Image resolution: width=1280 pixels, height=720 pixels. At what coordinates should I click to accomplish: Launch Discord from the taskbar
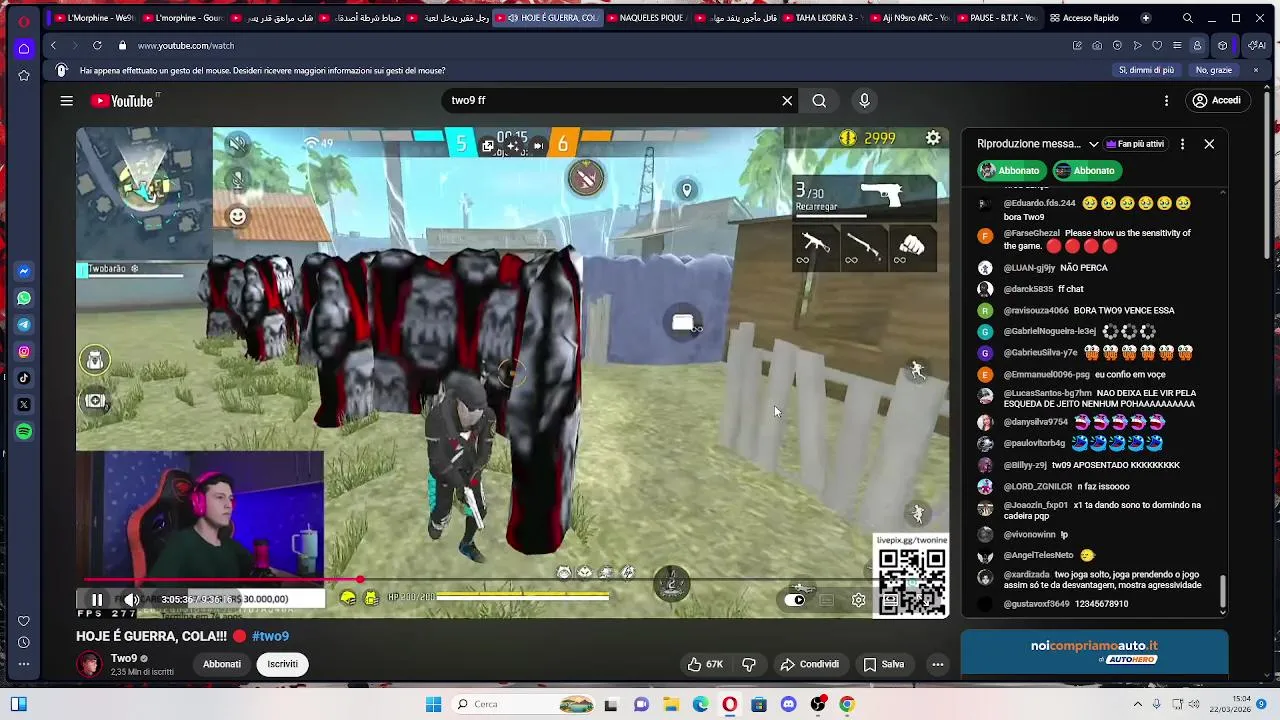tap(789, 704)
